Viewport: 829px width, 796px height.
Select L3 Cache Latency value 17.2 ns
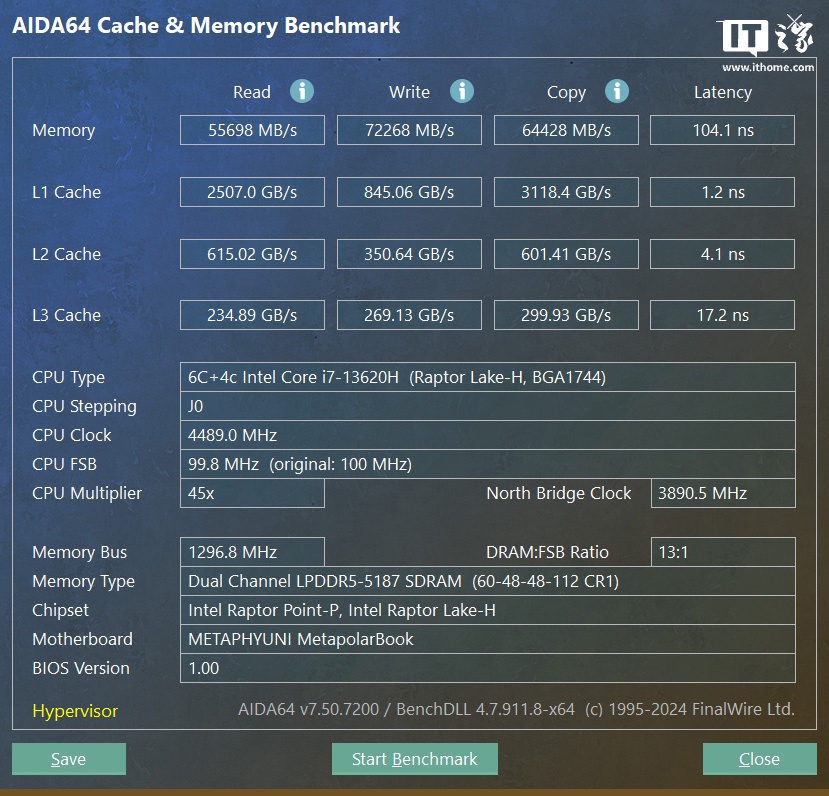(722, 315)
